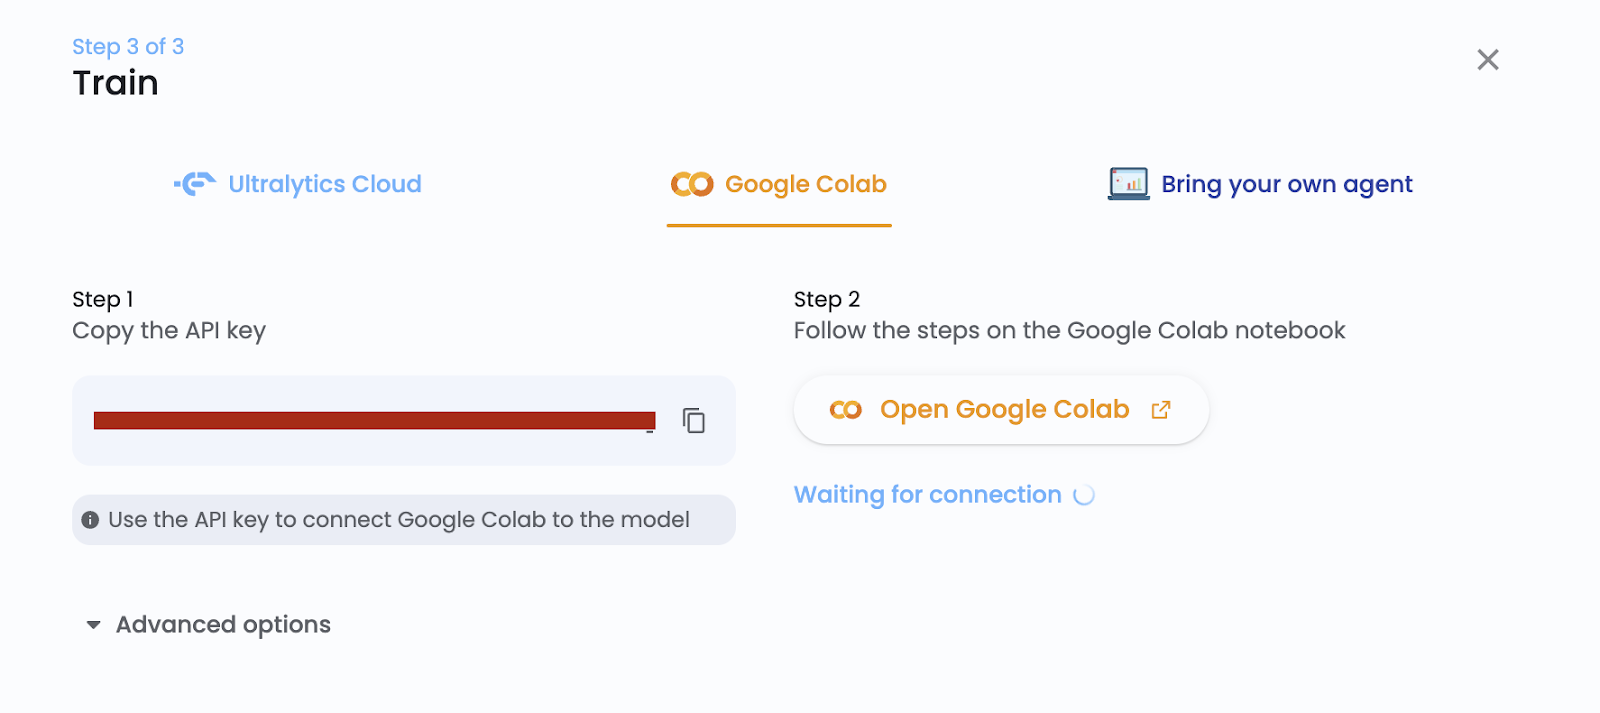The width and height of the screenshot is (1600, 713).
Task: Click the loading spinner next to Waiting
Action: click(x=1084, y=495)
